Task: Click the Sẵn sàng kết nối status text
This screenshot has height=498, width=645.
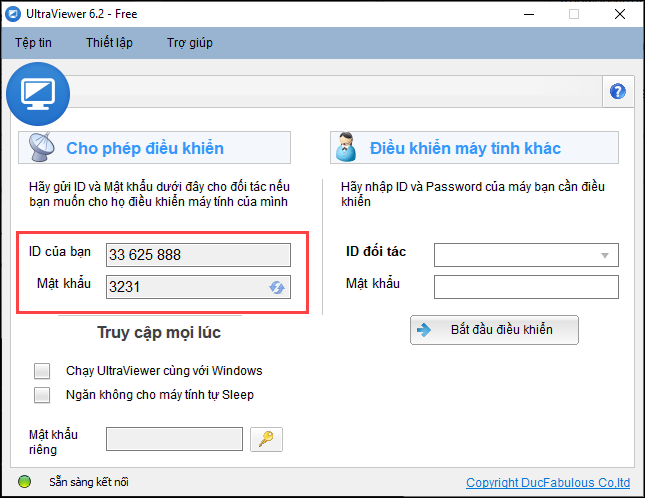Action: click(x=89, y=482)
